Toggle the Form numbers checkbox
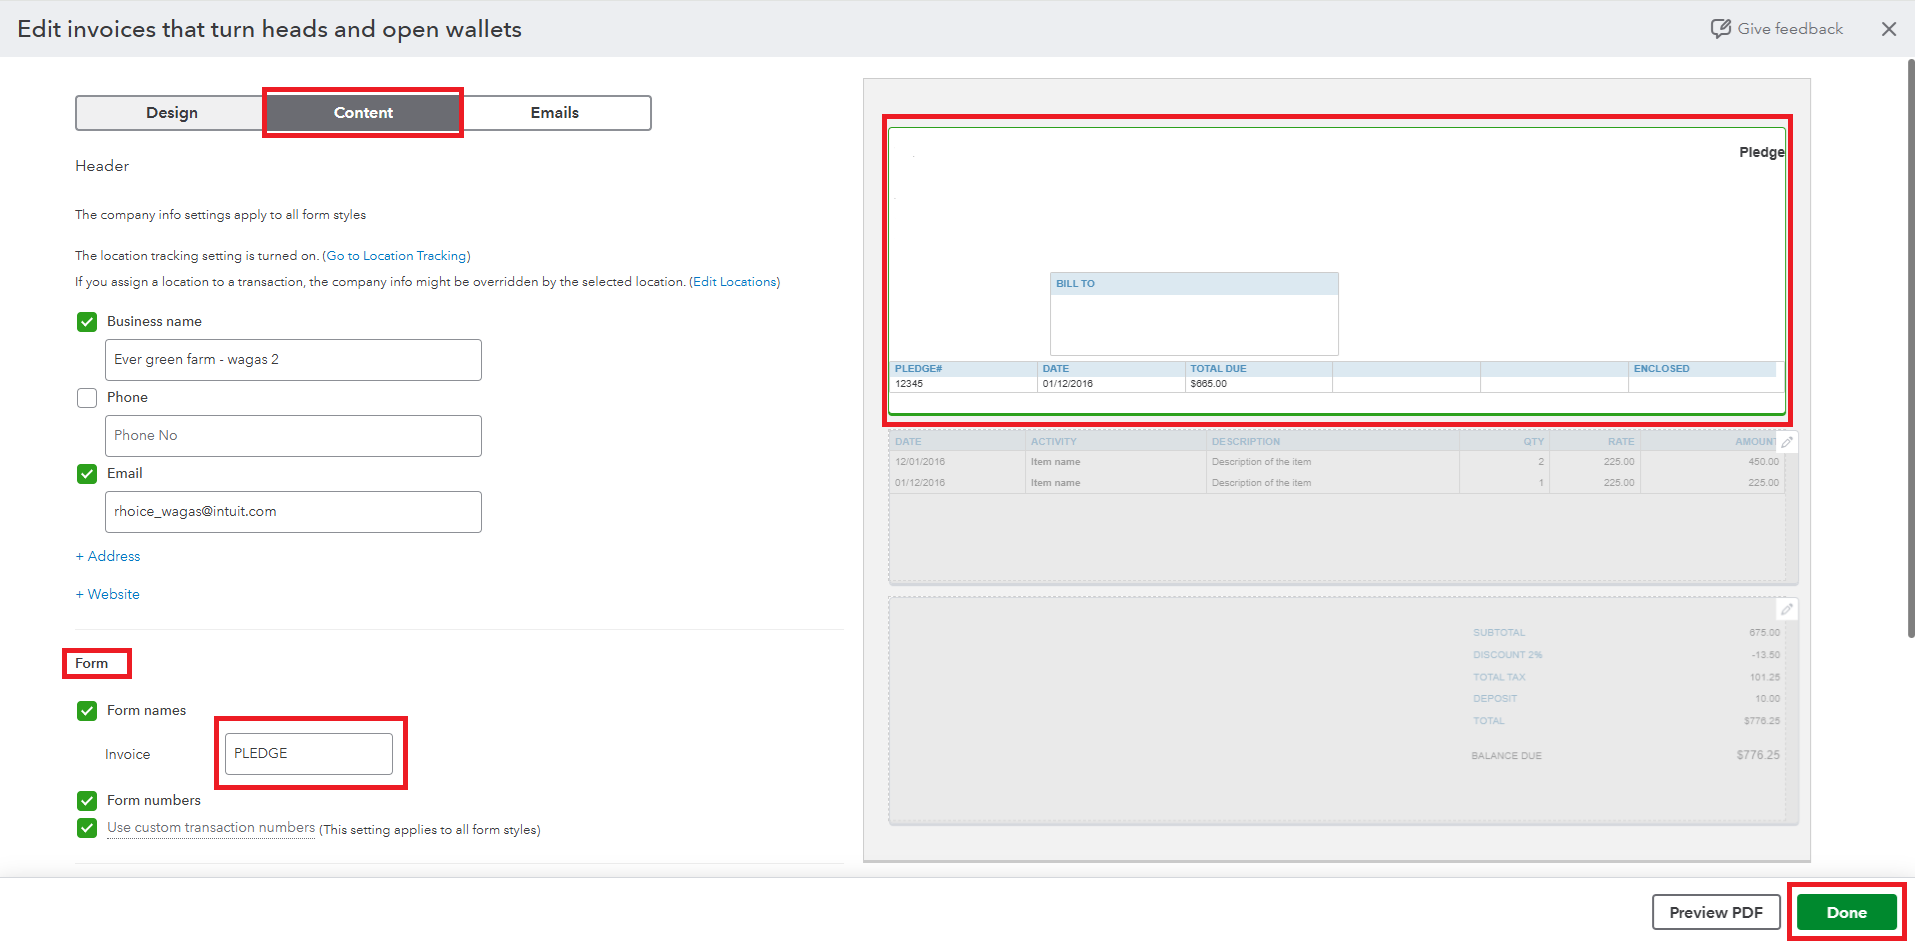Image resolution: width=1915 pixels, height=945 pixels. pos(87,801)
